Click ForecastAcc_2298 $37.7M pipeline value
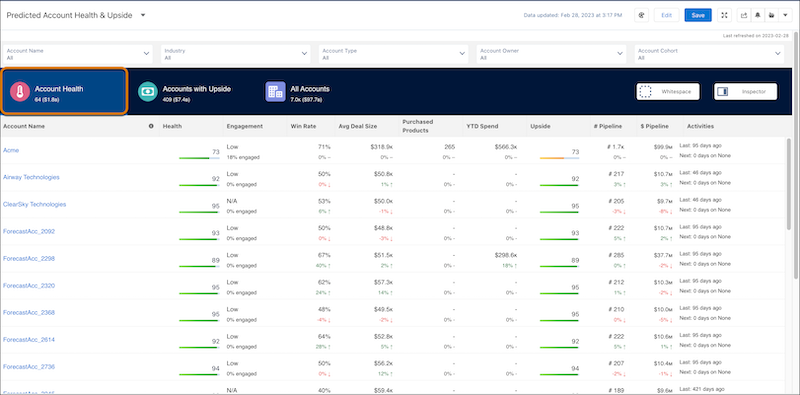The image size is (800, 395). pos(664,255)
